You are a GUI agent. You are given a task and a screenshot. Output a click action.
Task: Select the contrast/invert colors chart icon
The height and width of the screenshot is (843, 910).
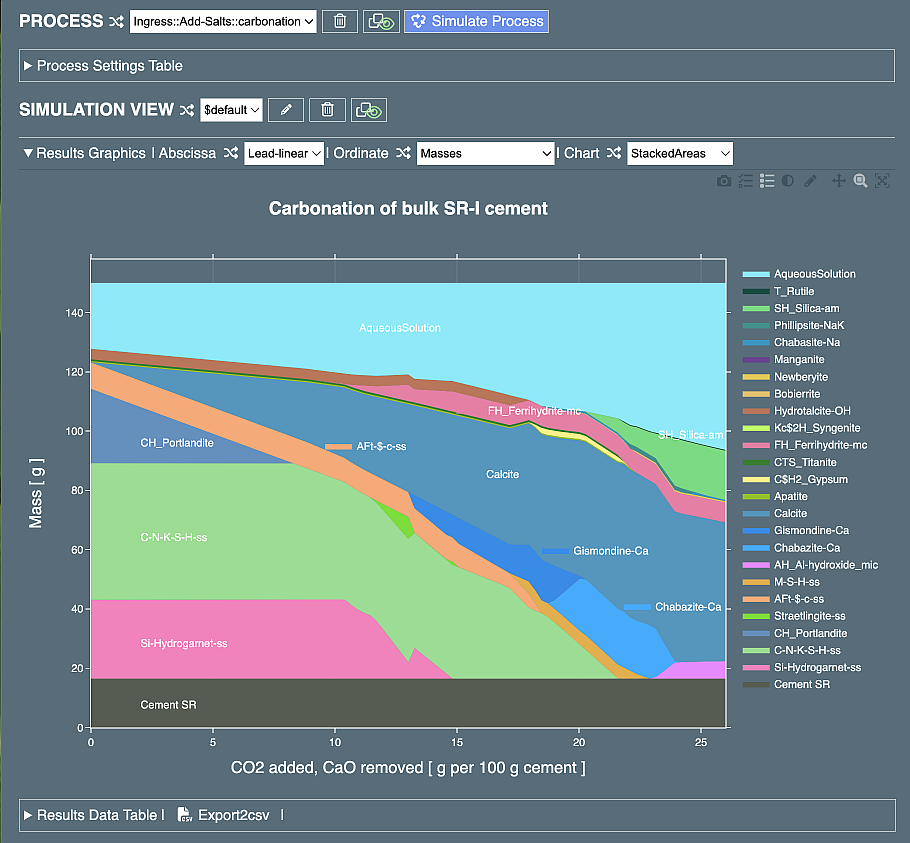coord(787,180)
